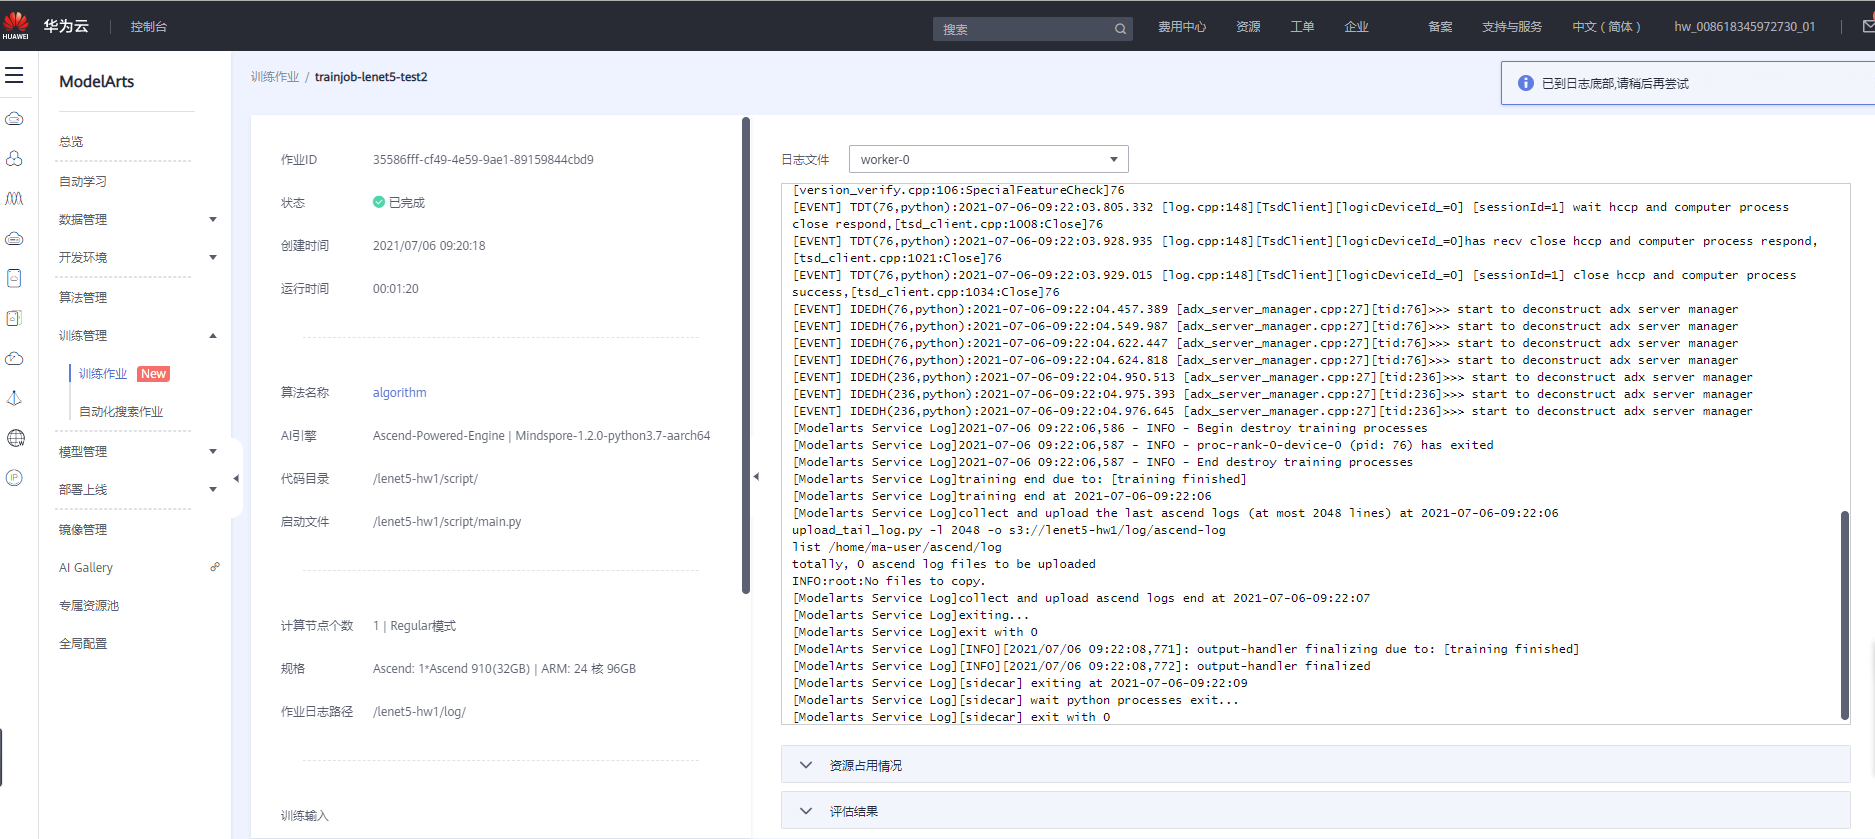This screenshot has width=1875, height=839.
Task: Click the external link icon beside AI Gallery
Action: [x=215, y=567]
